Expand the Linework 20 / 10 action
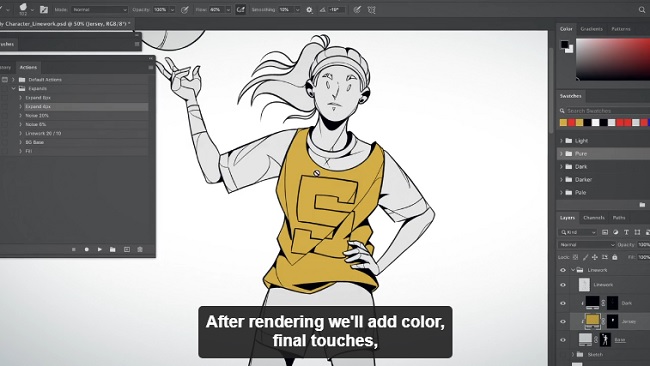Image resolution: width=650 pixels, height=366 pixels. (x=20, y=133)
